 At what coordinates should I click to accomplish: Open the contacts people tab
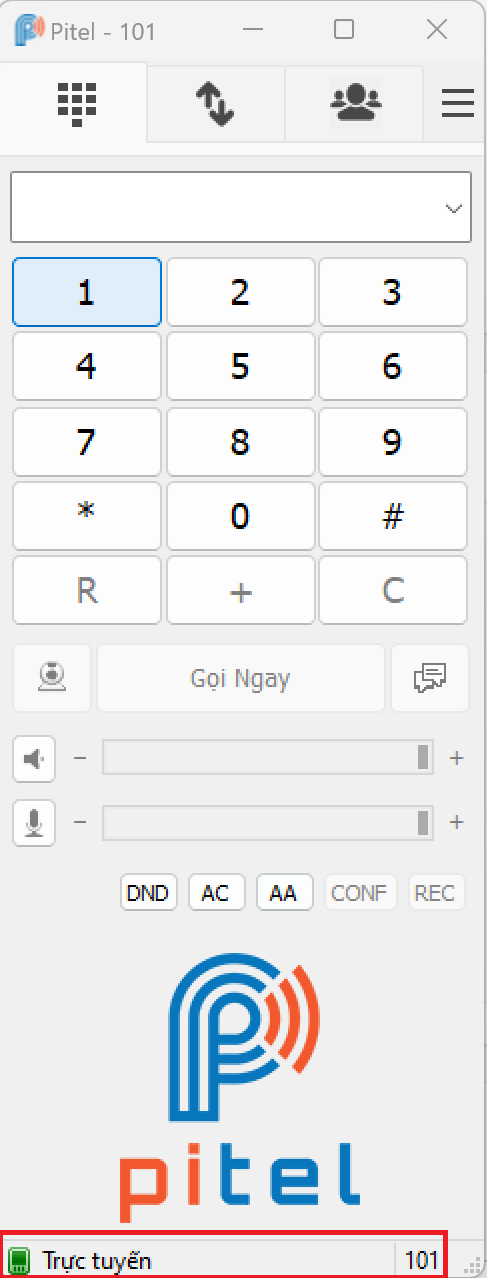tap(355, 103)
